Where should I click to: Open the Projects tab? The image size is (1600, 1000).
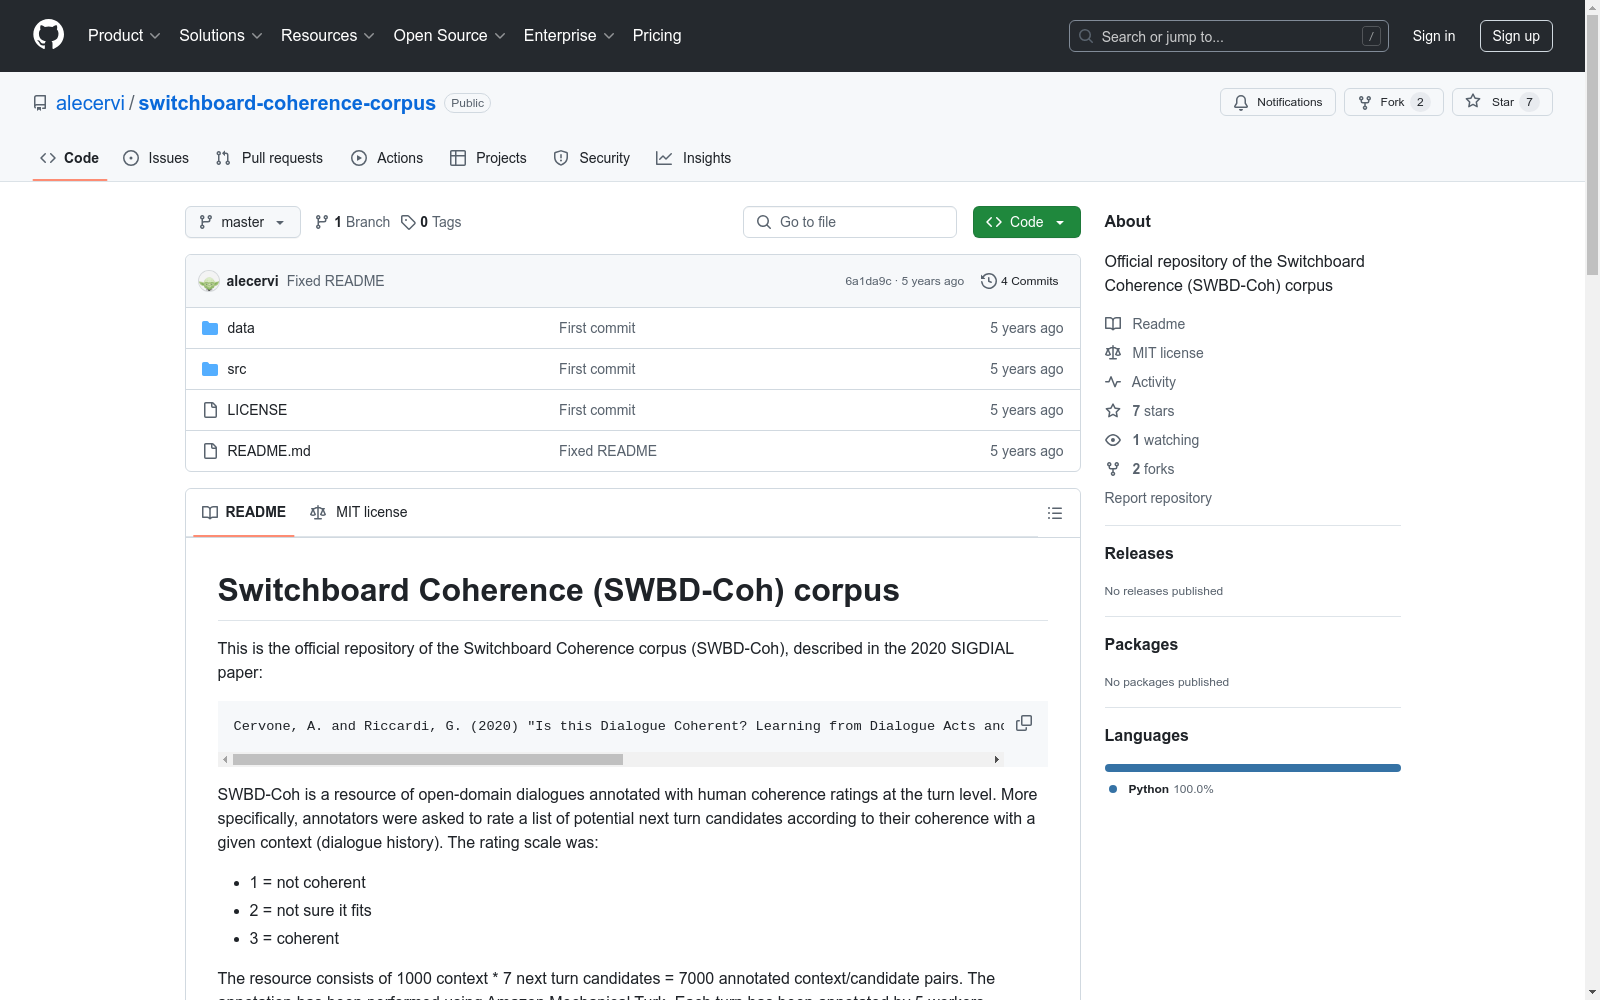tap(488, 158)
